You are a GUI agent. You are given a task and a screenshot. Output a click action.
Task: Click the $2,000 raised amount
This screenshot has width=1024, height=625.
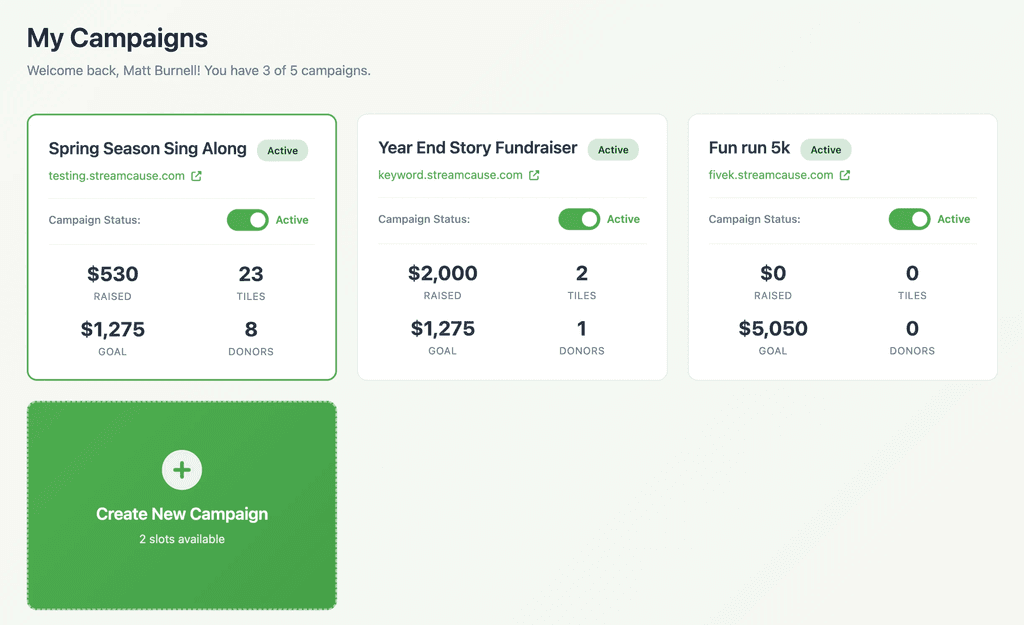(443, 273)
